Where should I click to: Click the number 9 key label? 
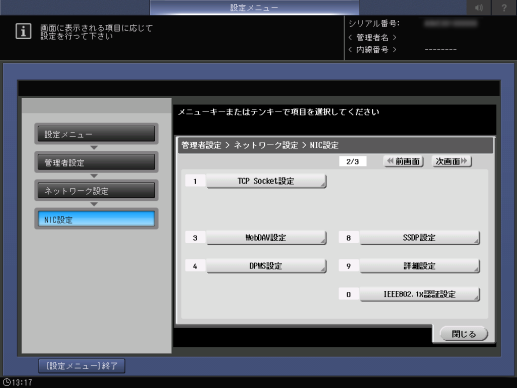tap(349, 266)
